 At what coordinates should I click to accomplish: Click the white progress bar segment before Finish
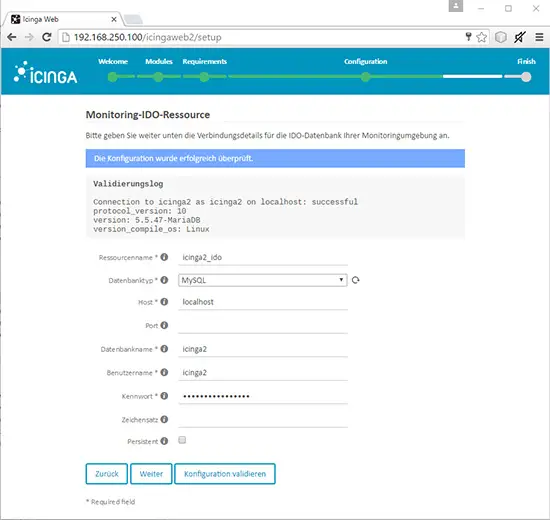[472, 76]
